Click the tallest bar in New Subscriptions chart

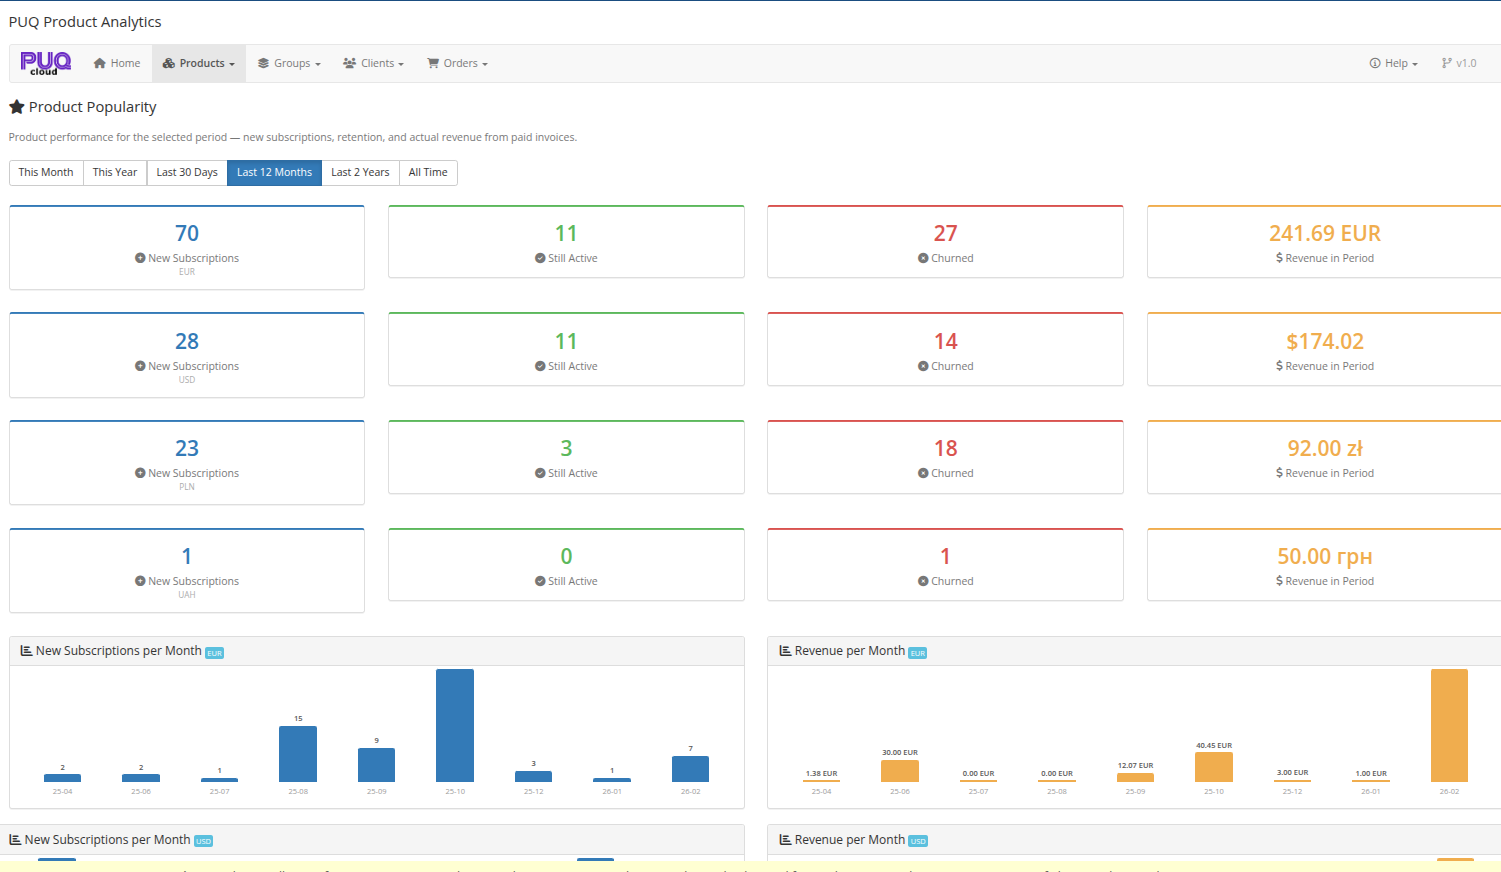pyautogui.click(x=455, y=725)
